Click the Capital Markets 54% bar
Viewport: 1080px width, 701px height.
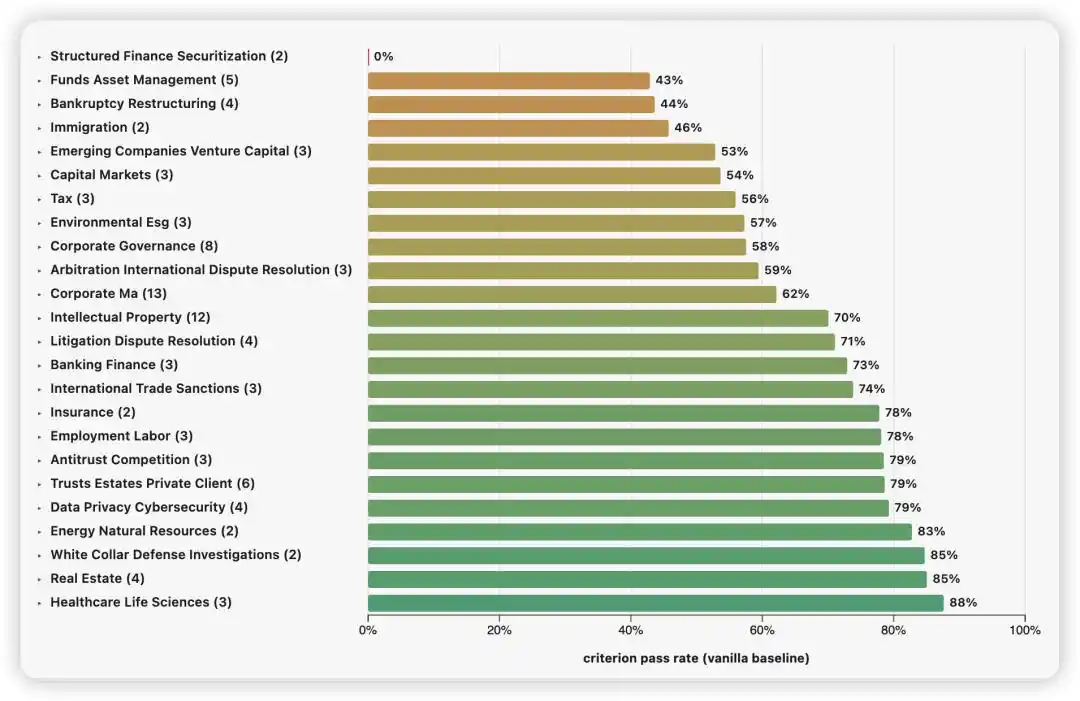pos(544,176)
